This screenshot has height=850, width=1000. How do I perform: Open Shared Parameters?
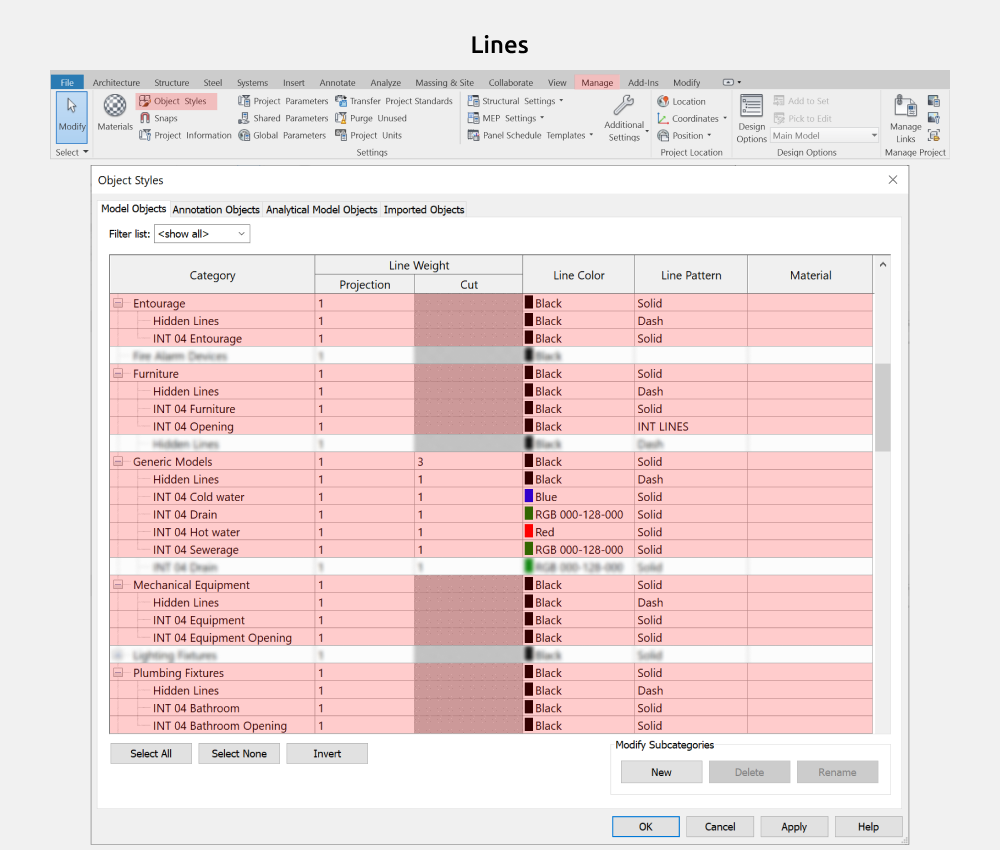click(283, 118)
